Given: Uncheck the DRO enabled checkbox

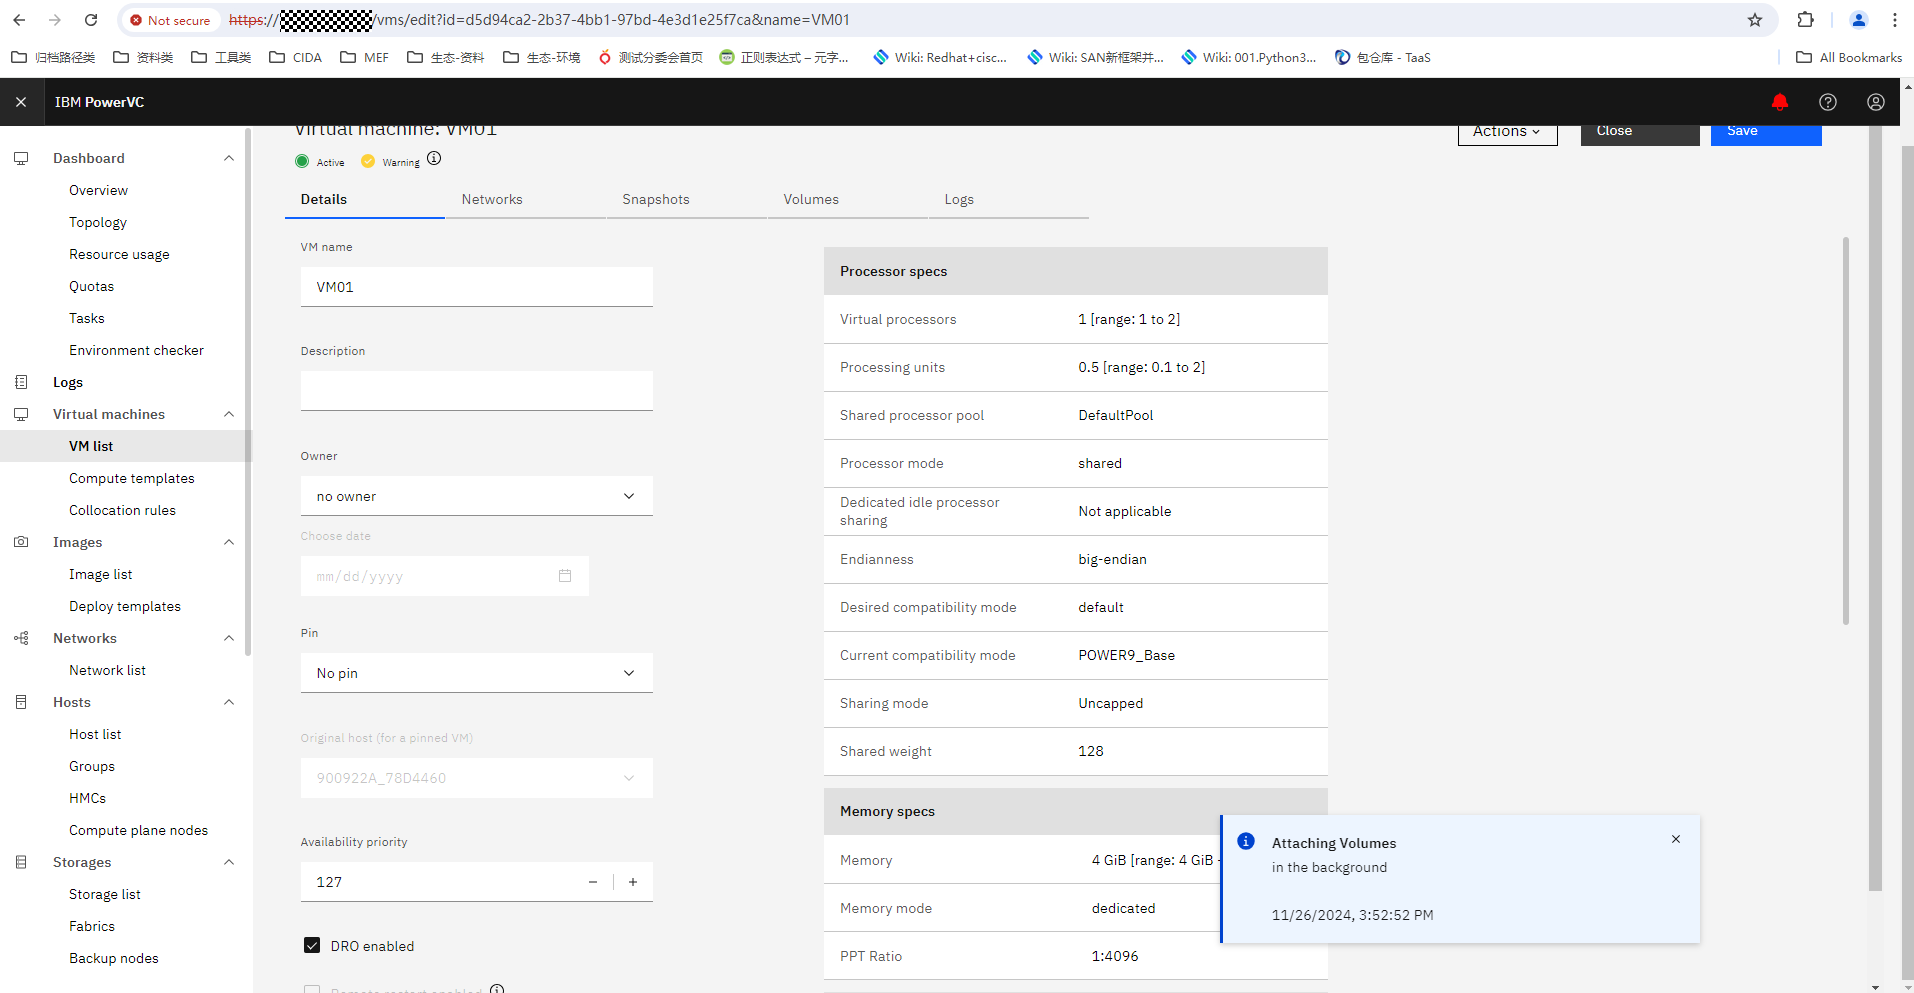Looking at the screenshot, I should (312, 946).
